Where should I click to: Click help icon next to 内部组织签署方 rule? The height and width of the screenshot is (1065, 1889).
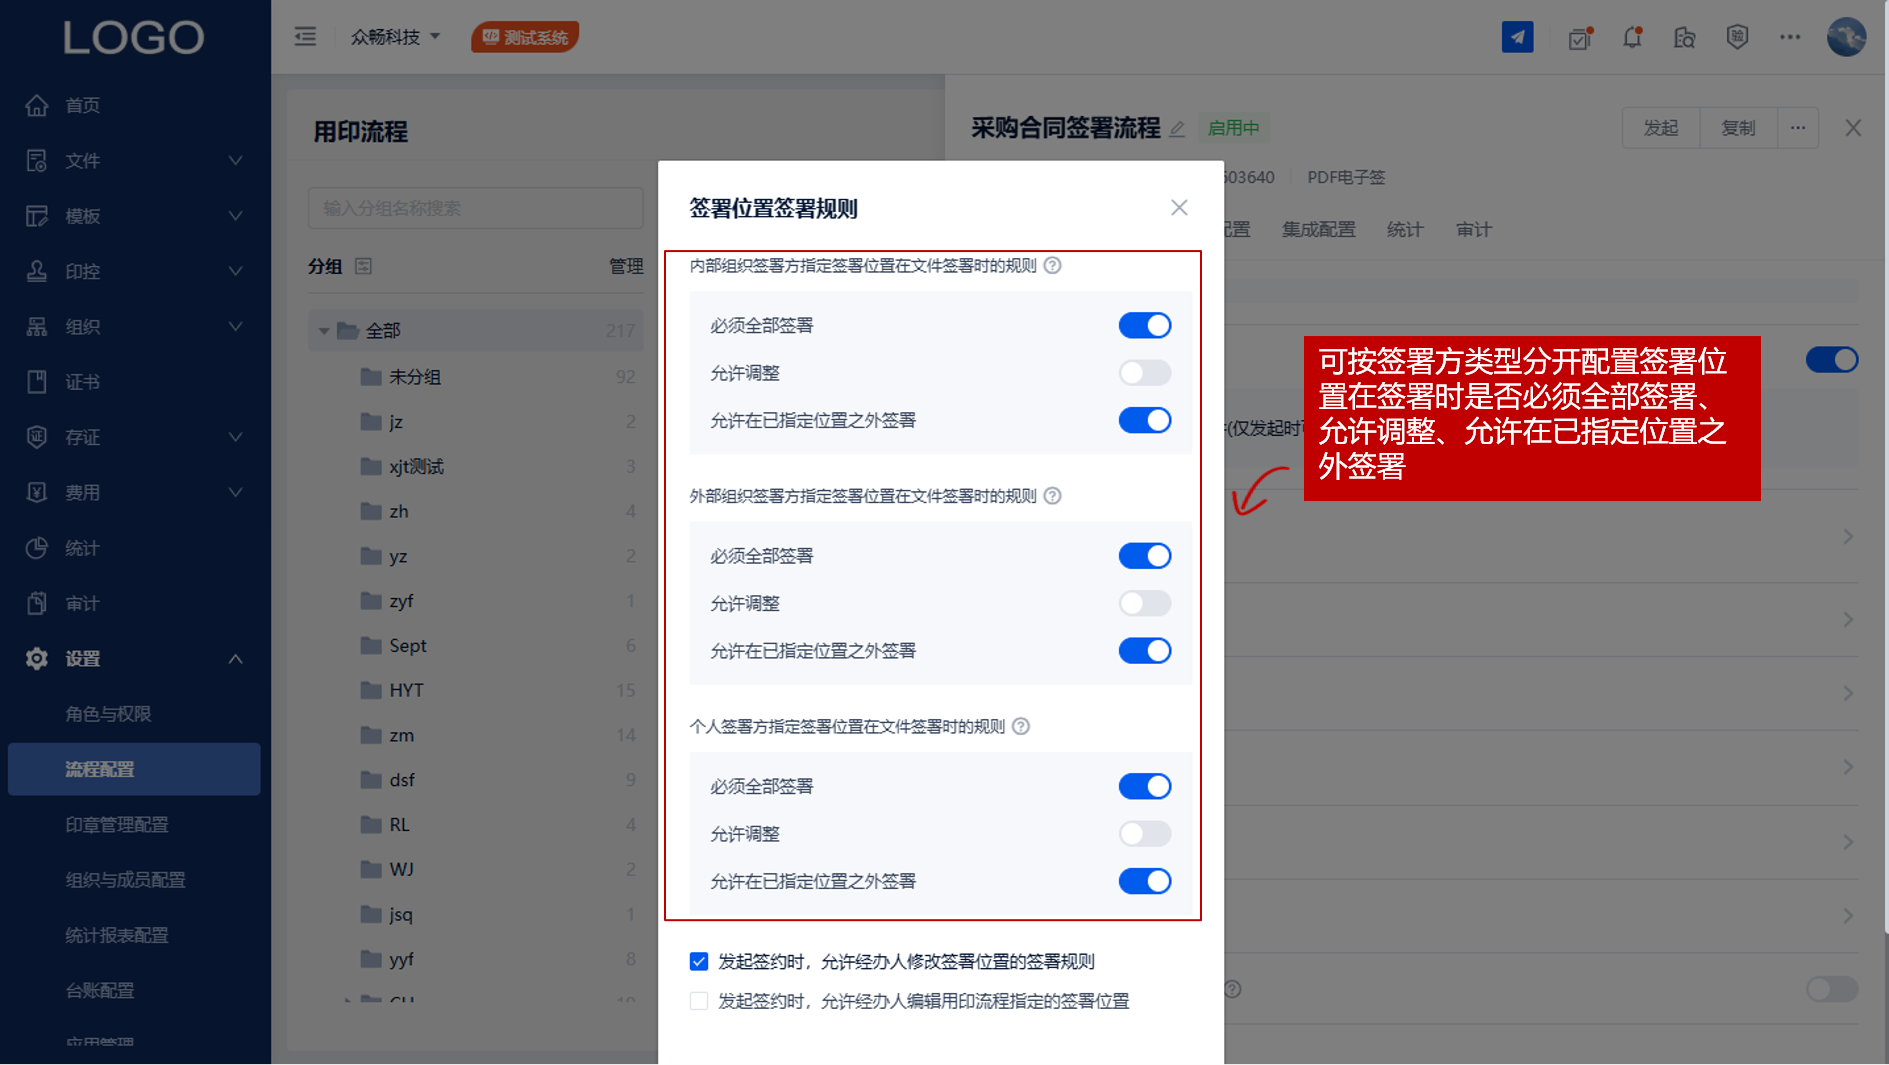click(x=1052, y=266)
